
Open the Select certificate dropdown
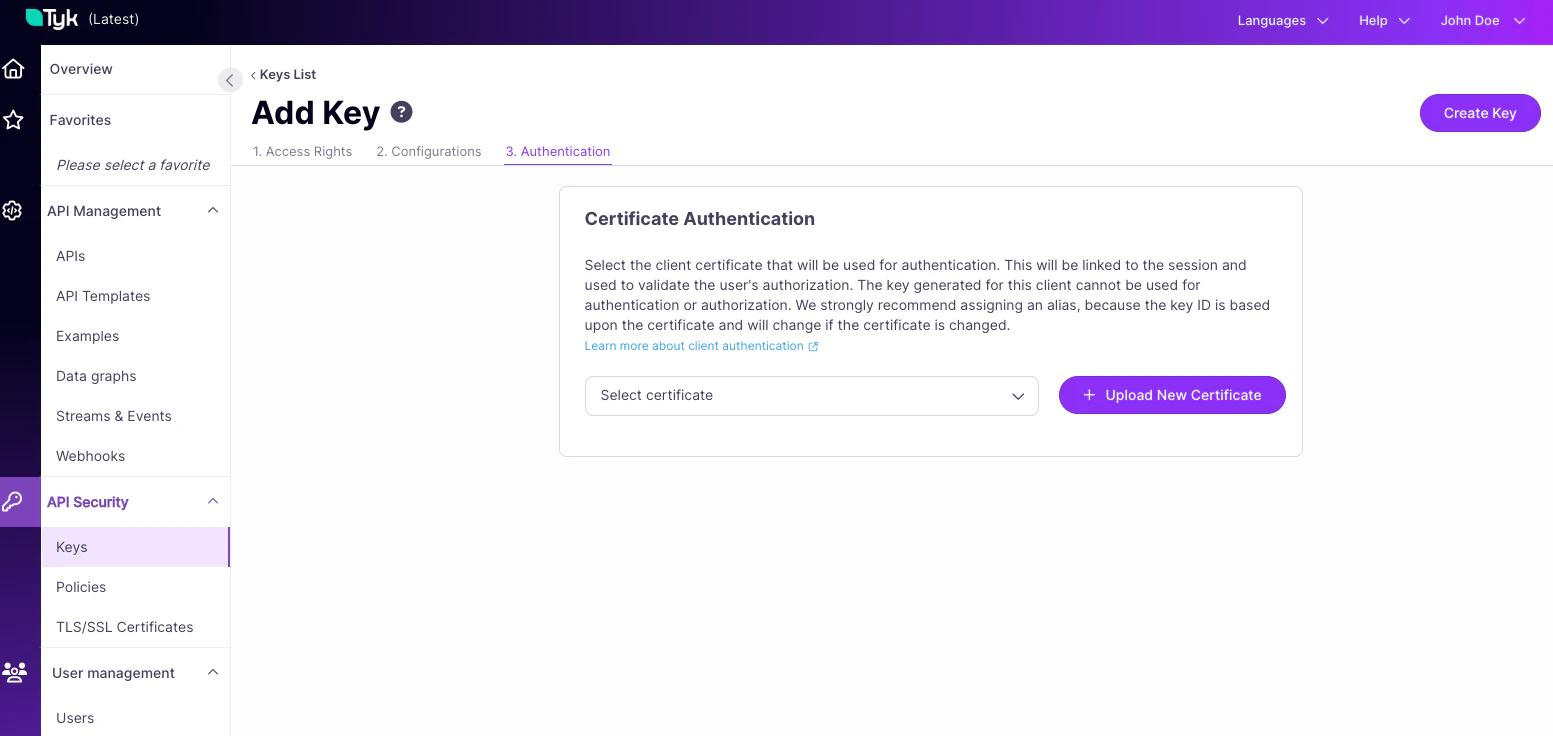[811, 395]
